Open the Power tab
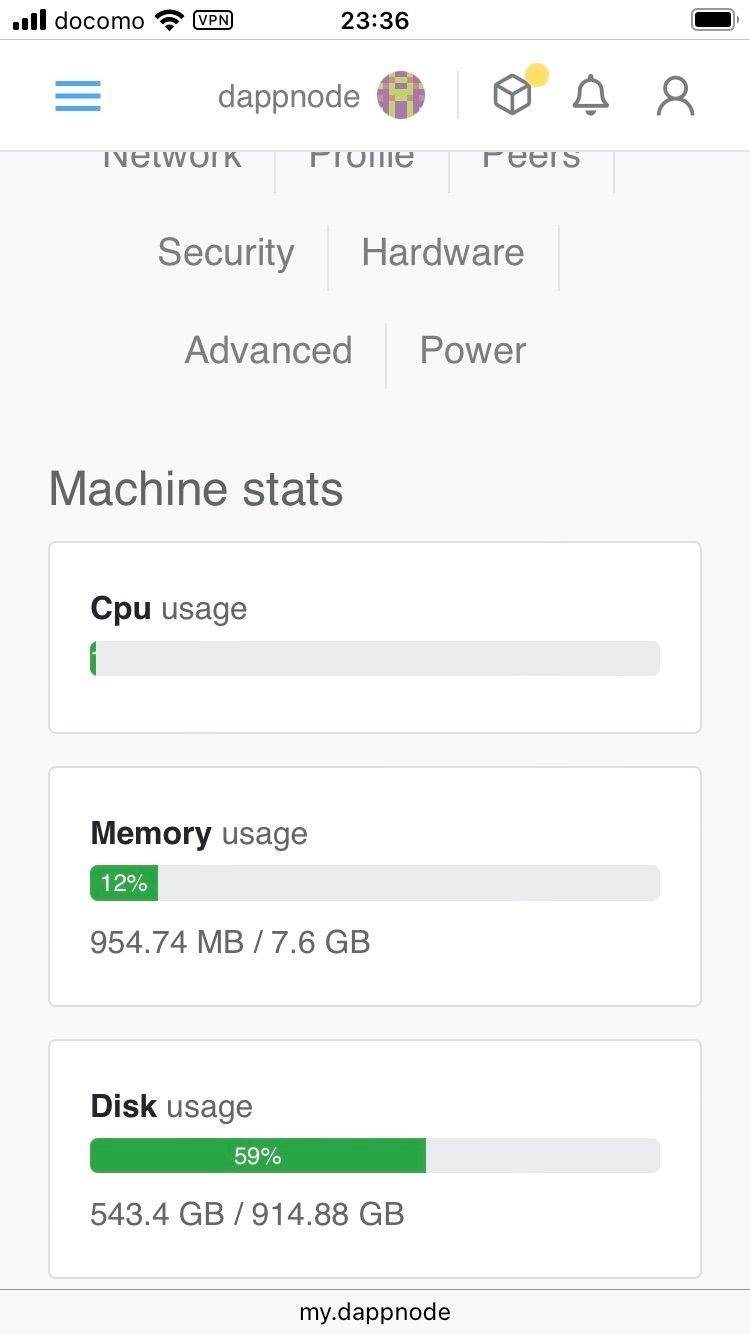Viewport: 750px width, 1334px height. [x=472, y=351]
